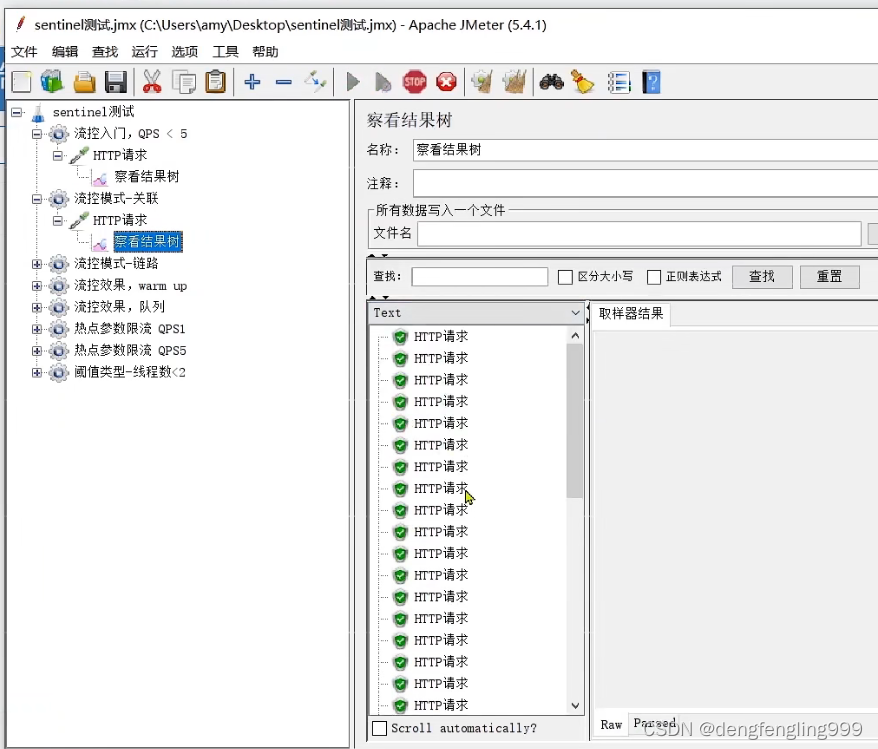Click the Reset Search broom icon

[583, 82]
